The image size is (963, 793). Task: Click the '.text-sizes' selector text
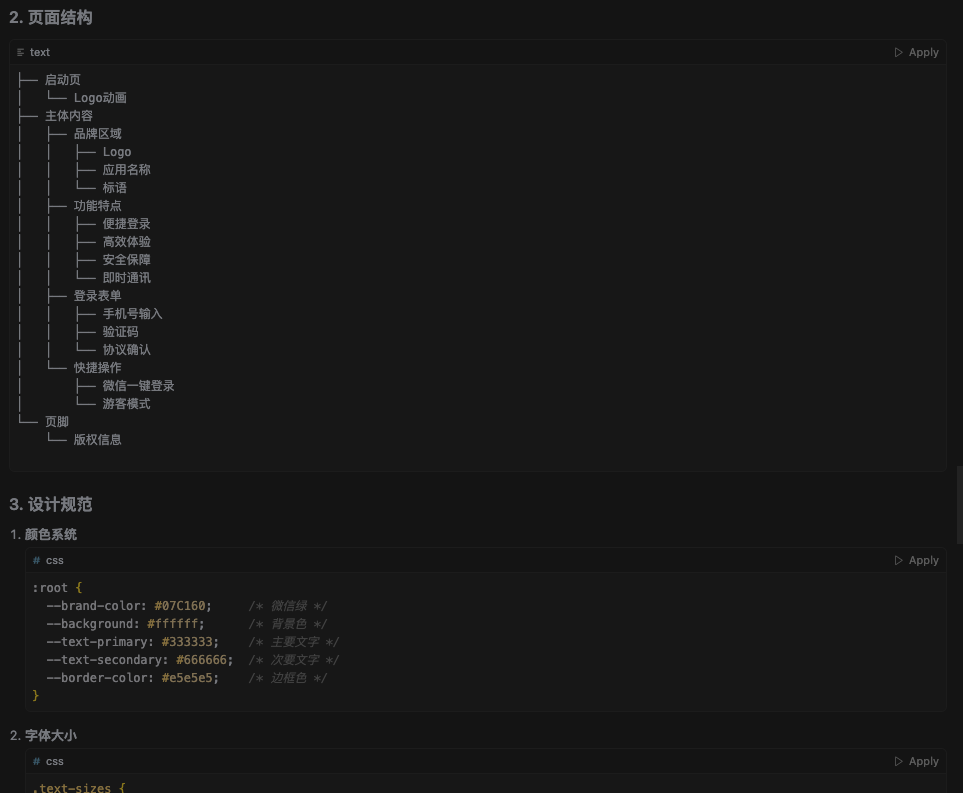click(71, 787)
